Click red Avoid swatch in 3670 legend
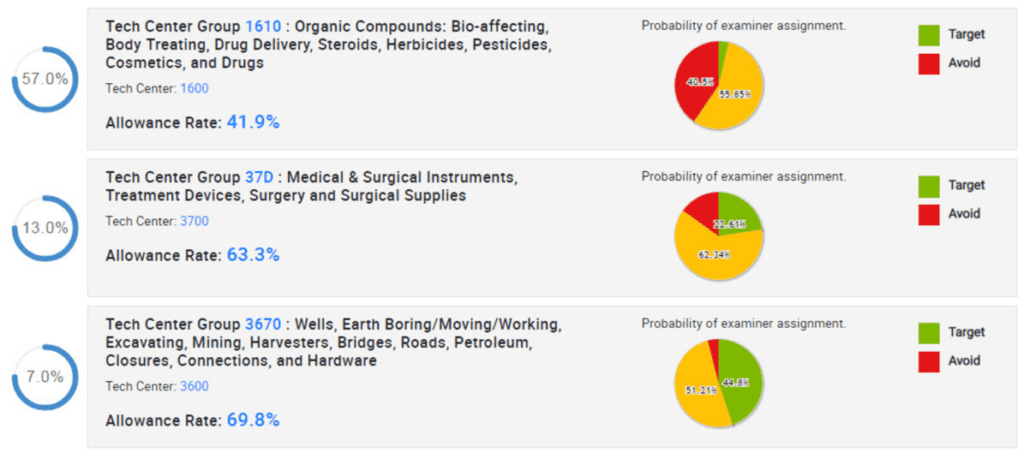Screen dimensions: 1024x452 [x=929, y=361]
